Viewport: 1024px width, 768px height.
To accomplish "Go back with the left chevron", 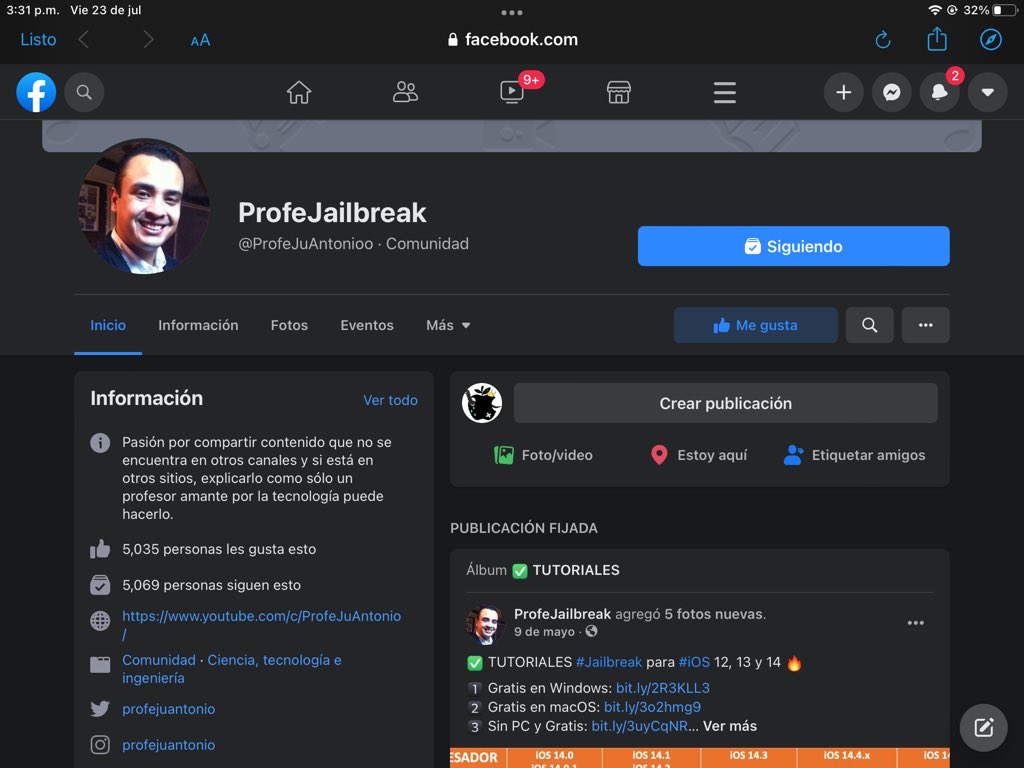I will [83, 40].
